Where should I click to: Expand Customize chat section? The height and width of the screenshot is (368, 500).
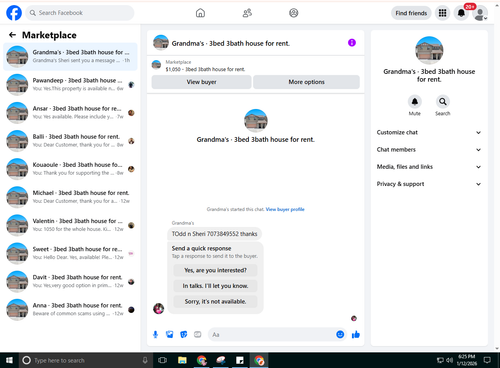click(429, 132)
